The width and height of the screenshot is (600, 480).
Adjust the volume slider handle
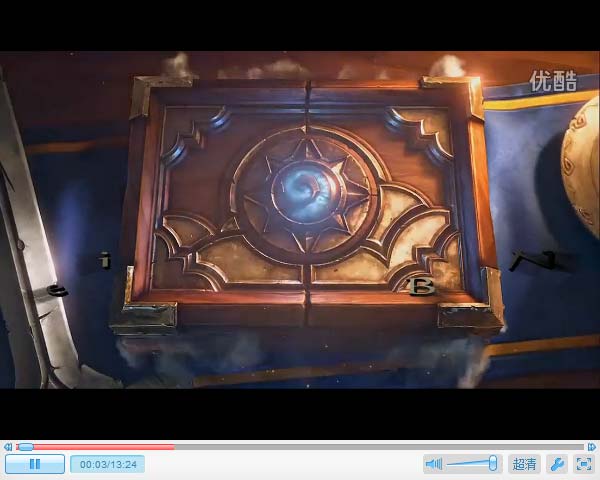click(x=493, y=463)
